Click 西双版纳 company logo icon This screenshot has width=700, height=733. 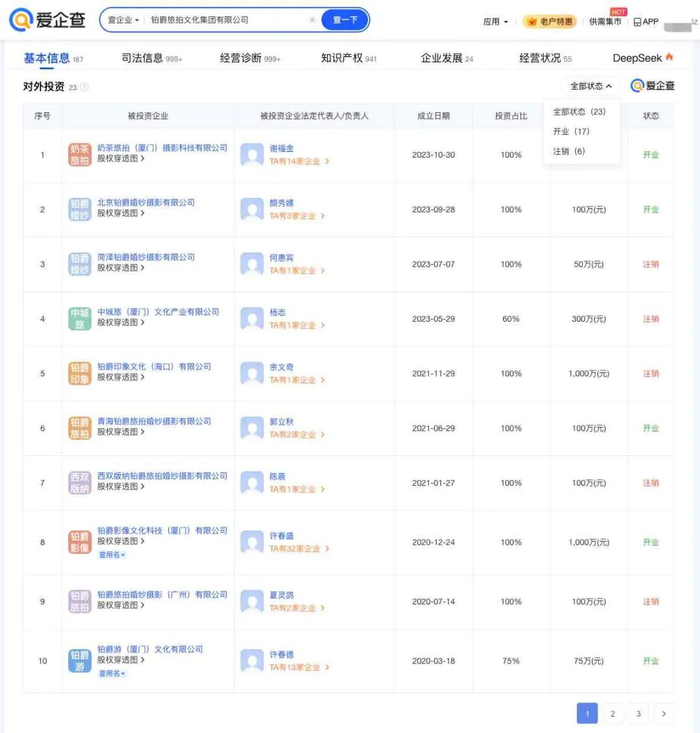click(79, 483)
